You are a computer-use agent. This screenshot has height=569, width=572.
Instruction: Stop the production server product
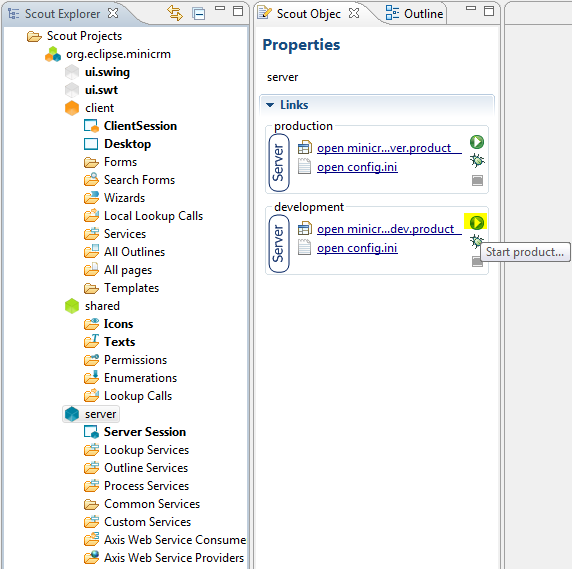click(477, 180)
